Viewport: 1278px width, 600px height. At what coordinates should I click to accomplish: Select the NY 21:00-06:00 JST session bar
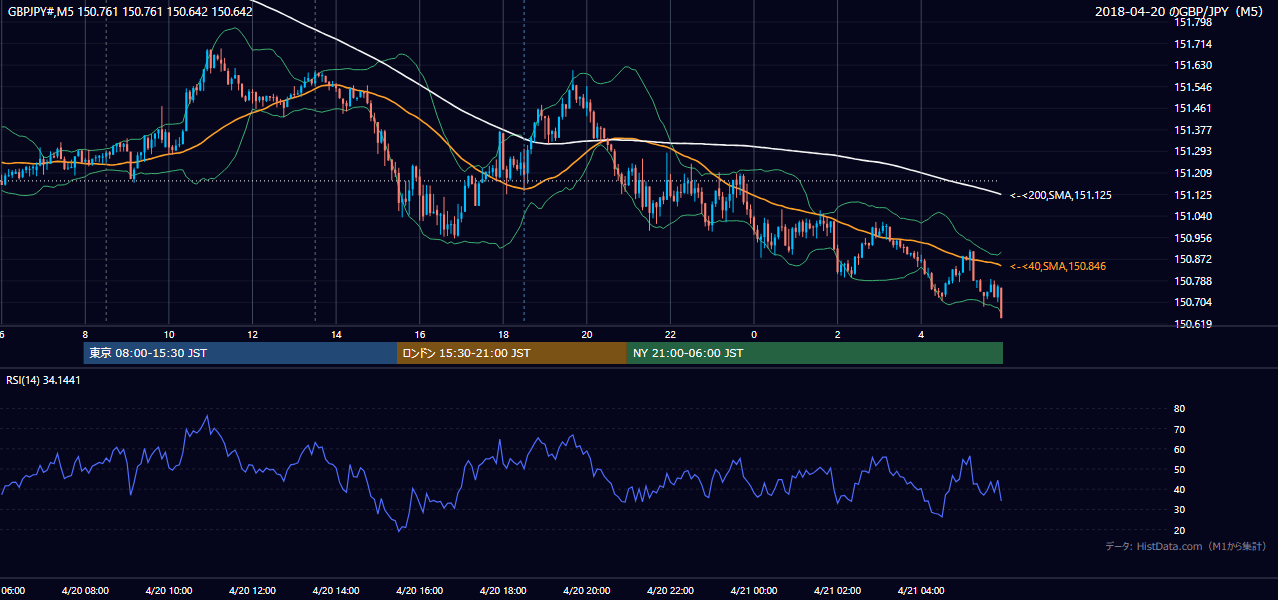click(x=815, y=353)
